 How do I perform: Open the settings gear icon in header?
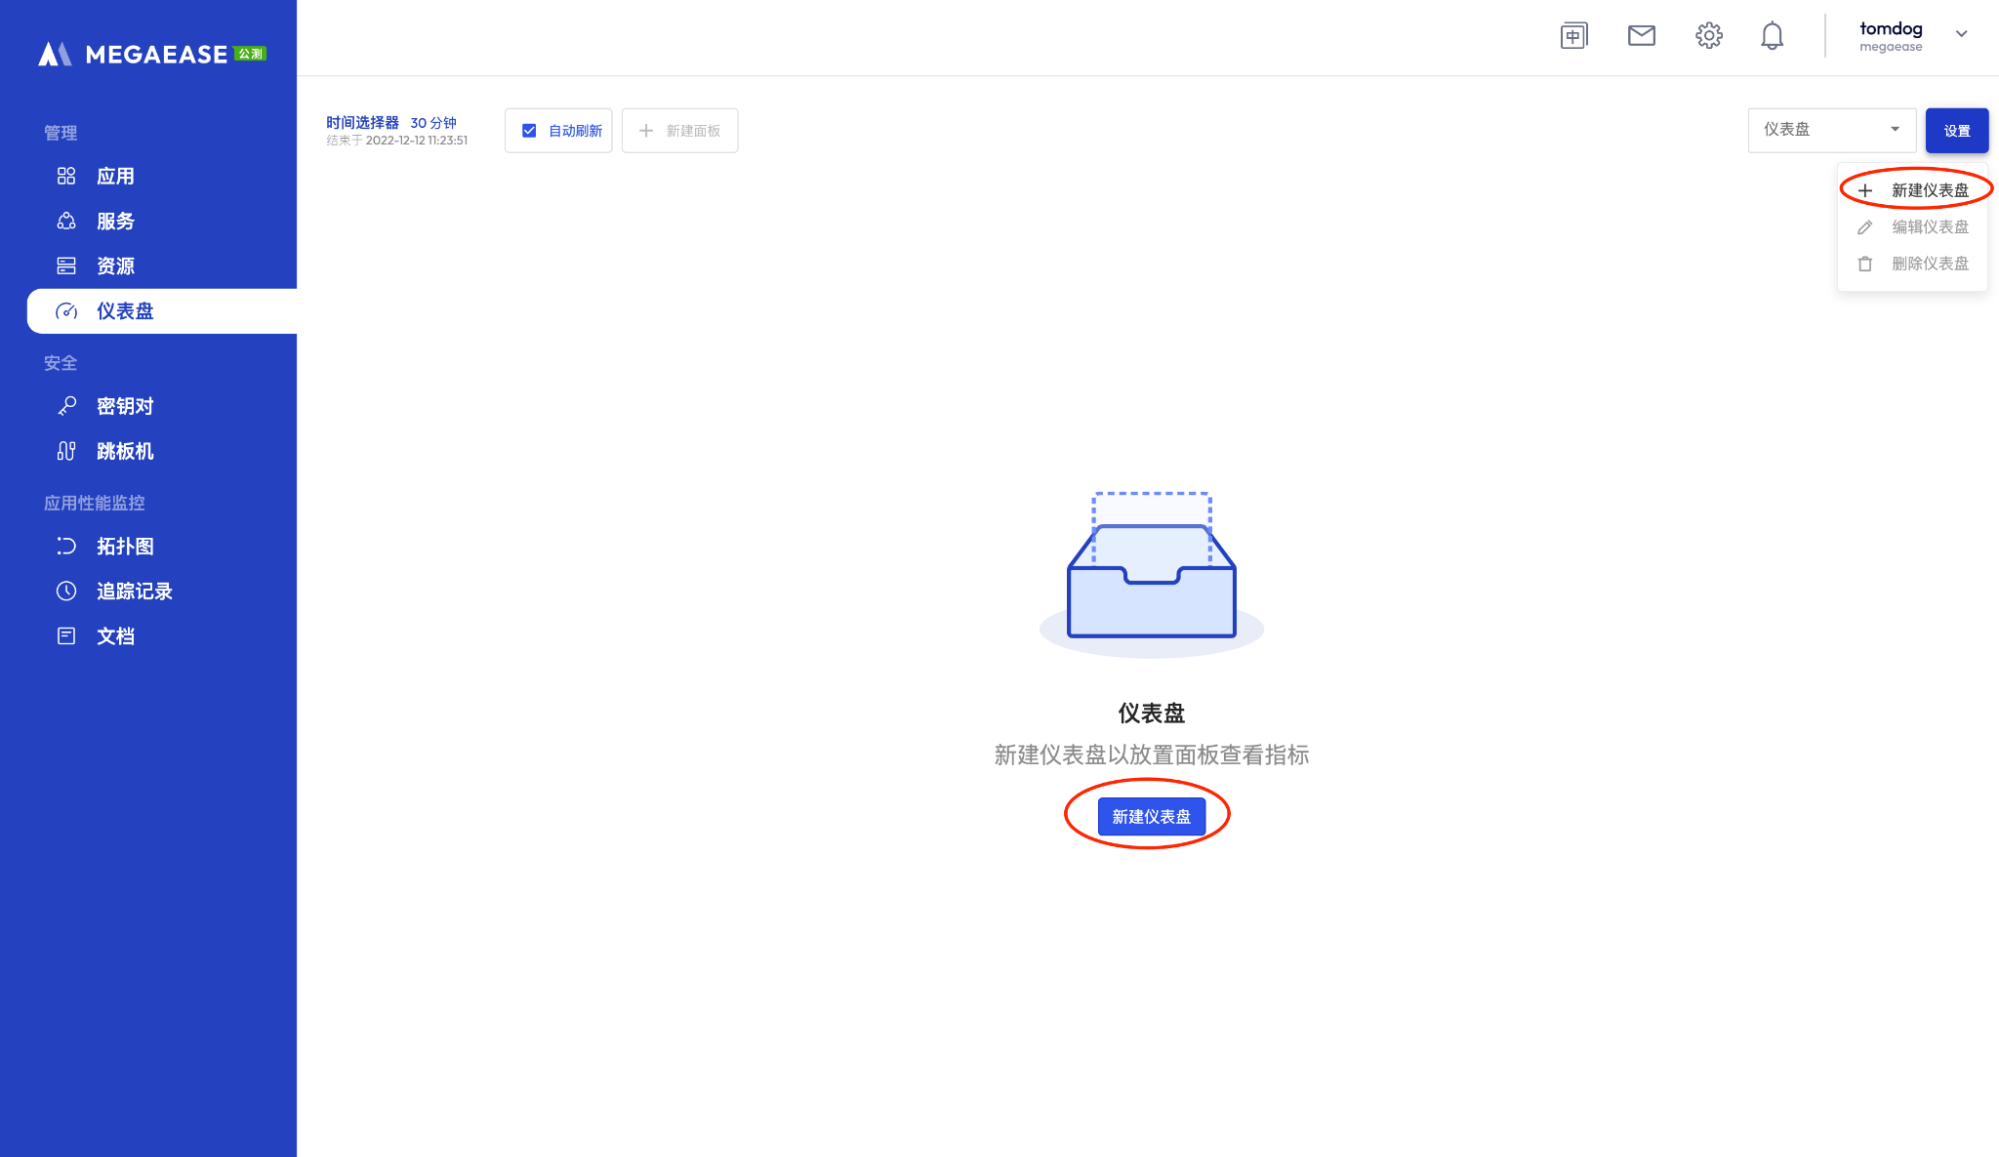point(1709,36)
